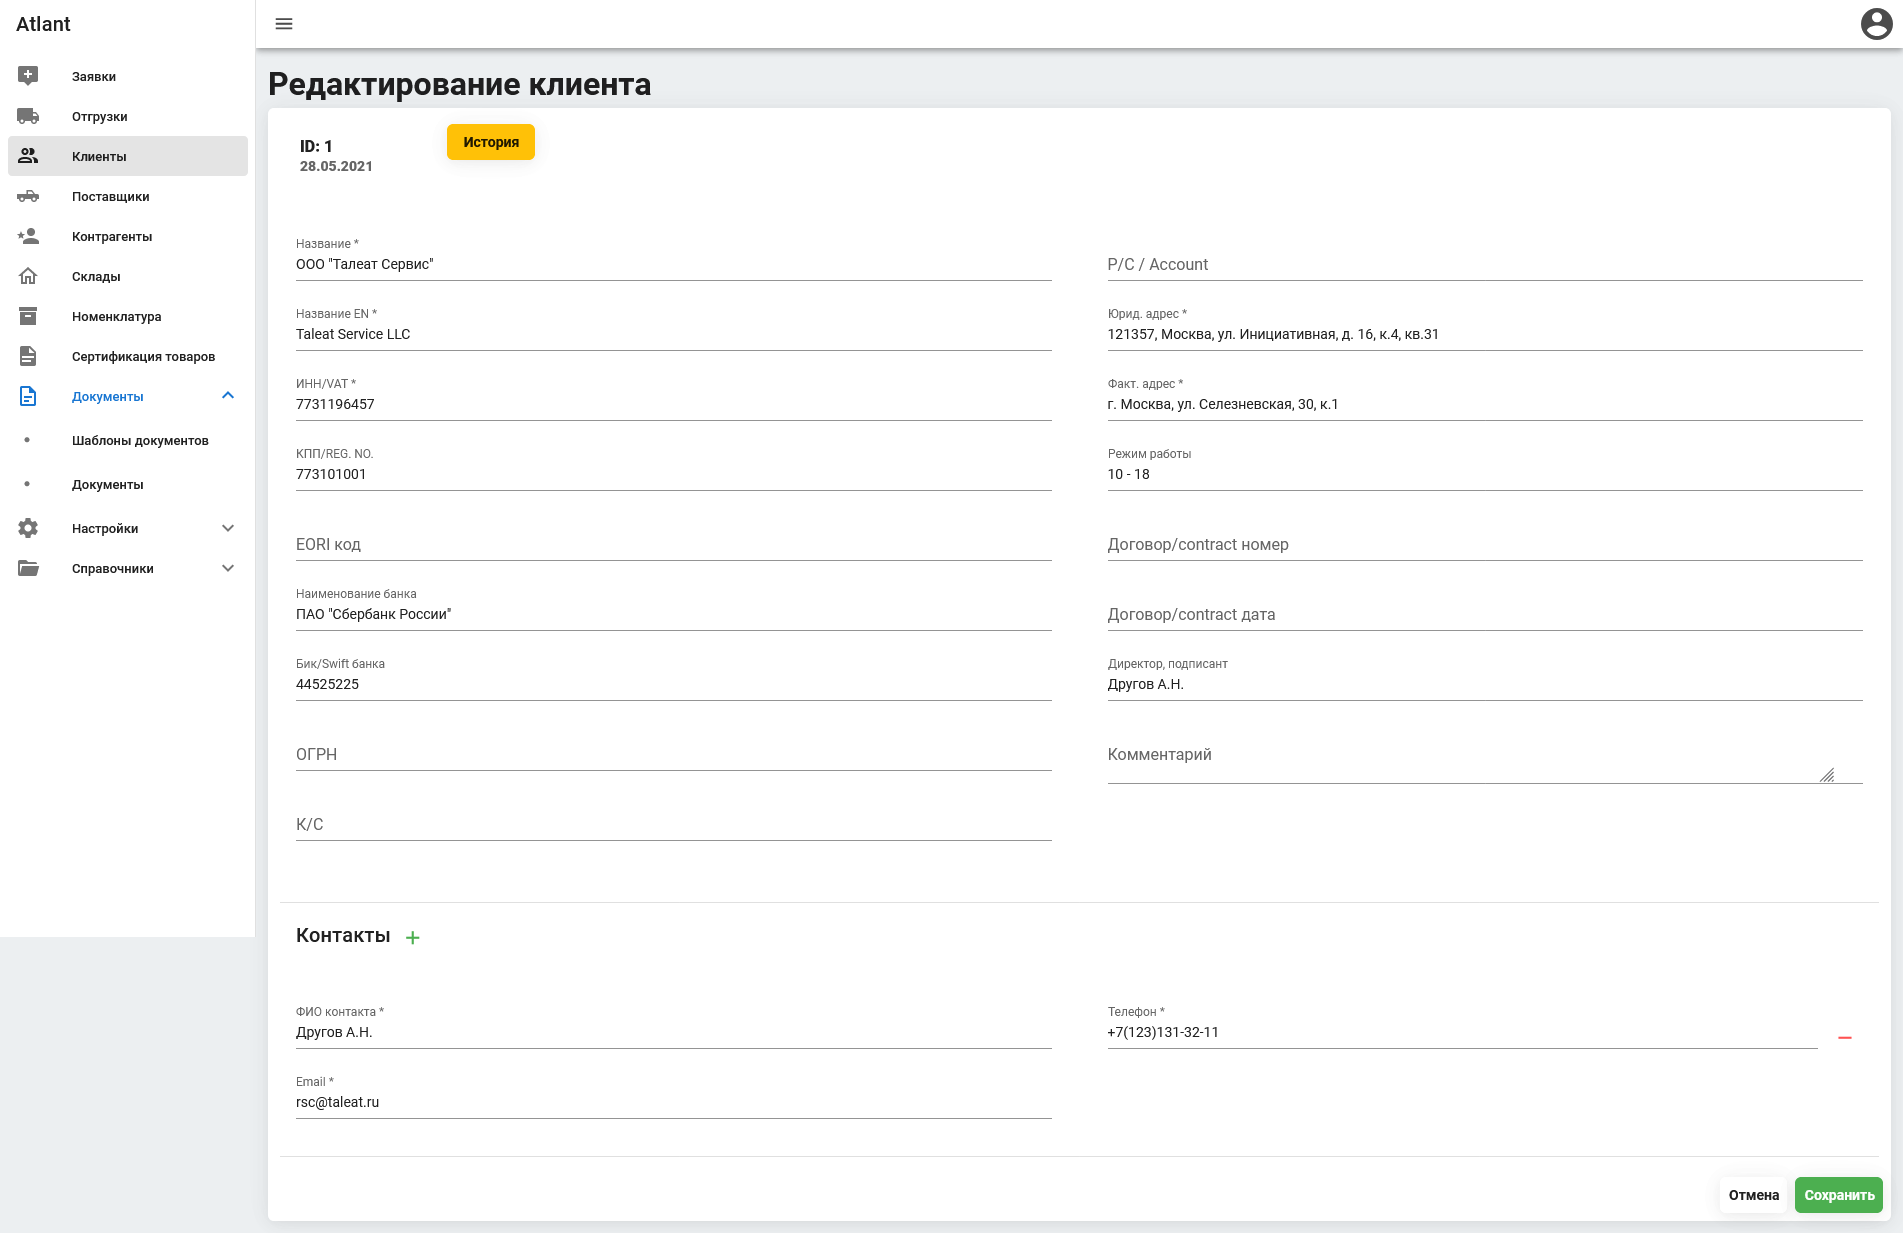Click the EORI код input field
Image resolution: width=1903 pixels, height=1233 pixels.
tap(674, 544)
